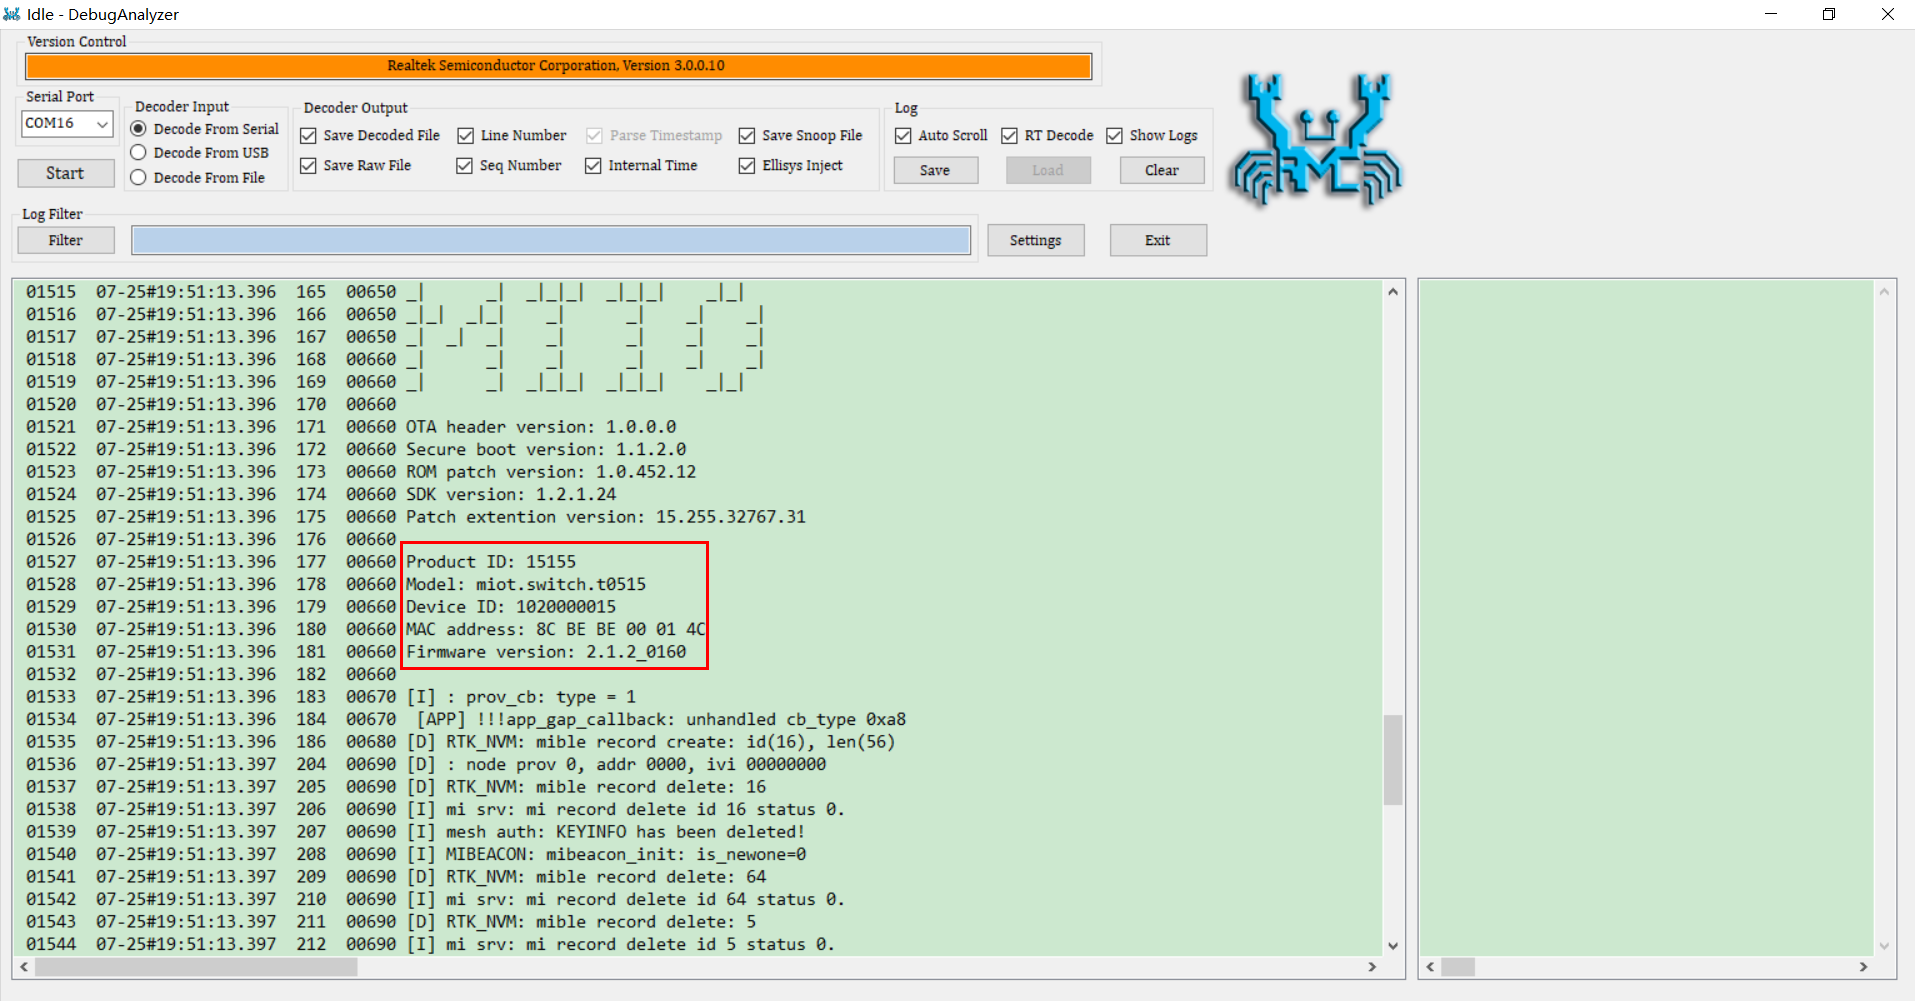Open the COM16 serial port dropdown
This screenshot has width=1915, height=1001.
point(67,124)
